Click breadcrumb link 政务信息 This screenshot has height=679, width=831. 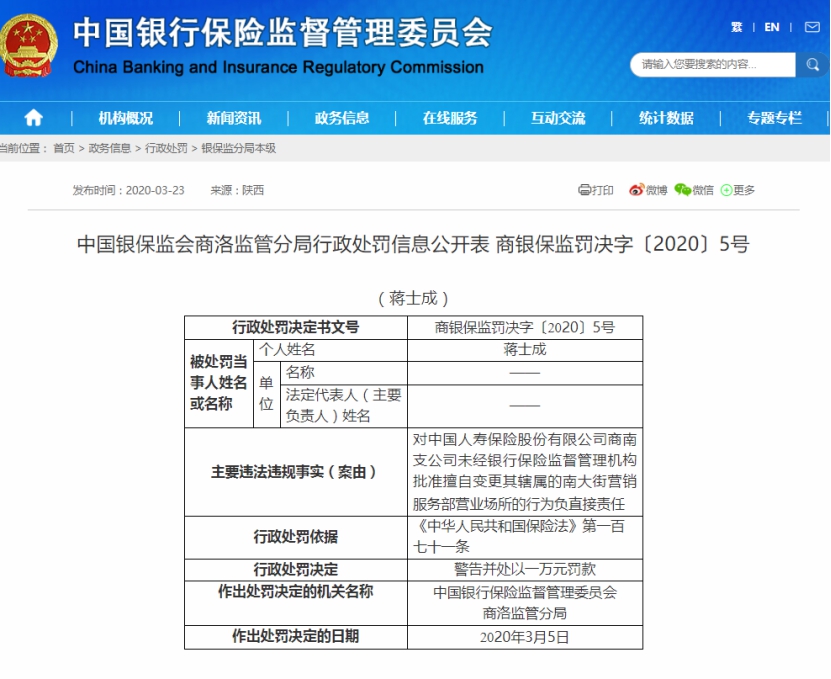coord(110,148)
